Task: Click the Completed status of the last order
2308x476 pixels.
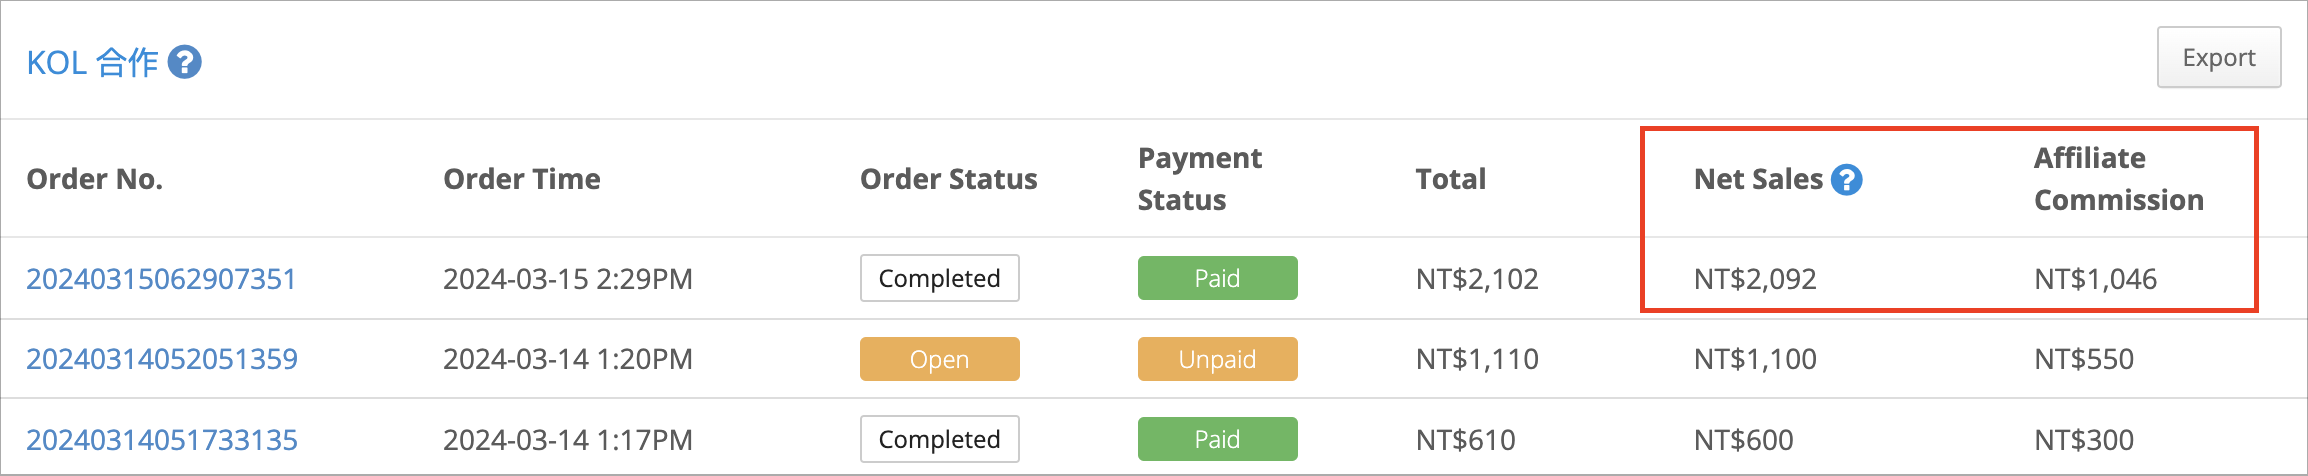Action: [x=939, y=439]
